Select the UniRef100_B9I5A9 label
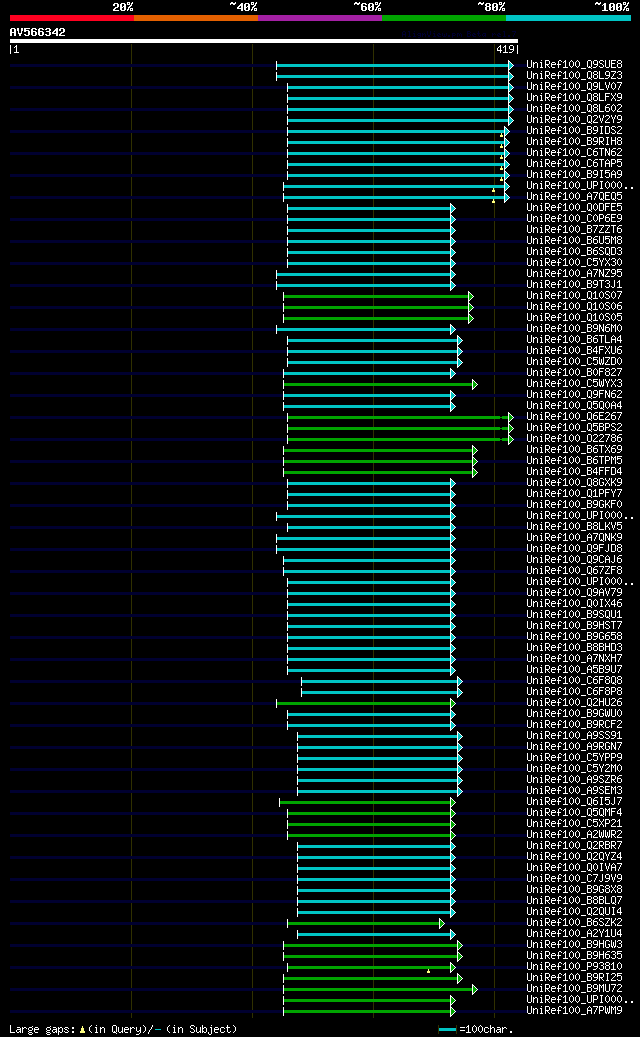 (574, 175)
